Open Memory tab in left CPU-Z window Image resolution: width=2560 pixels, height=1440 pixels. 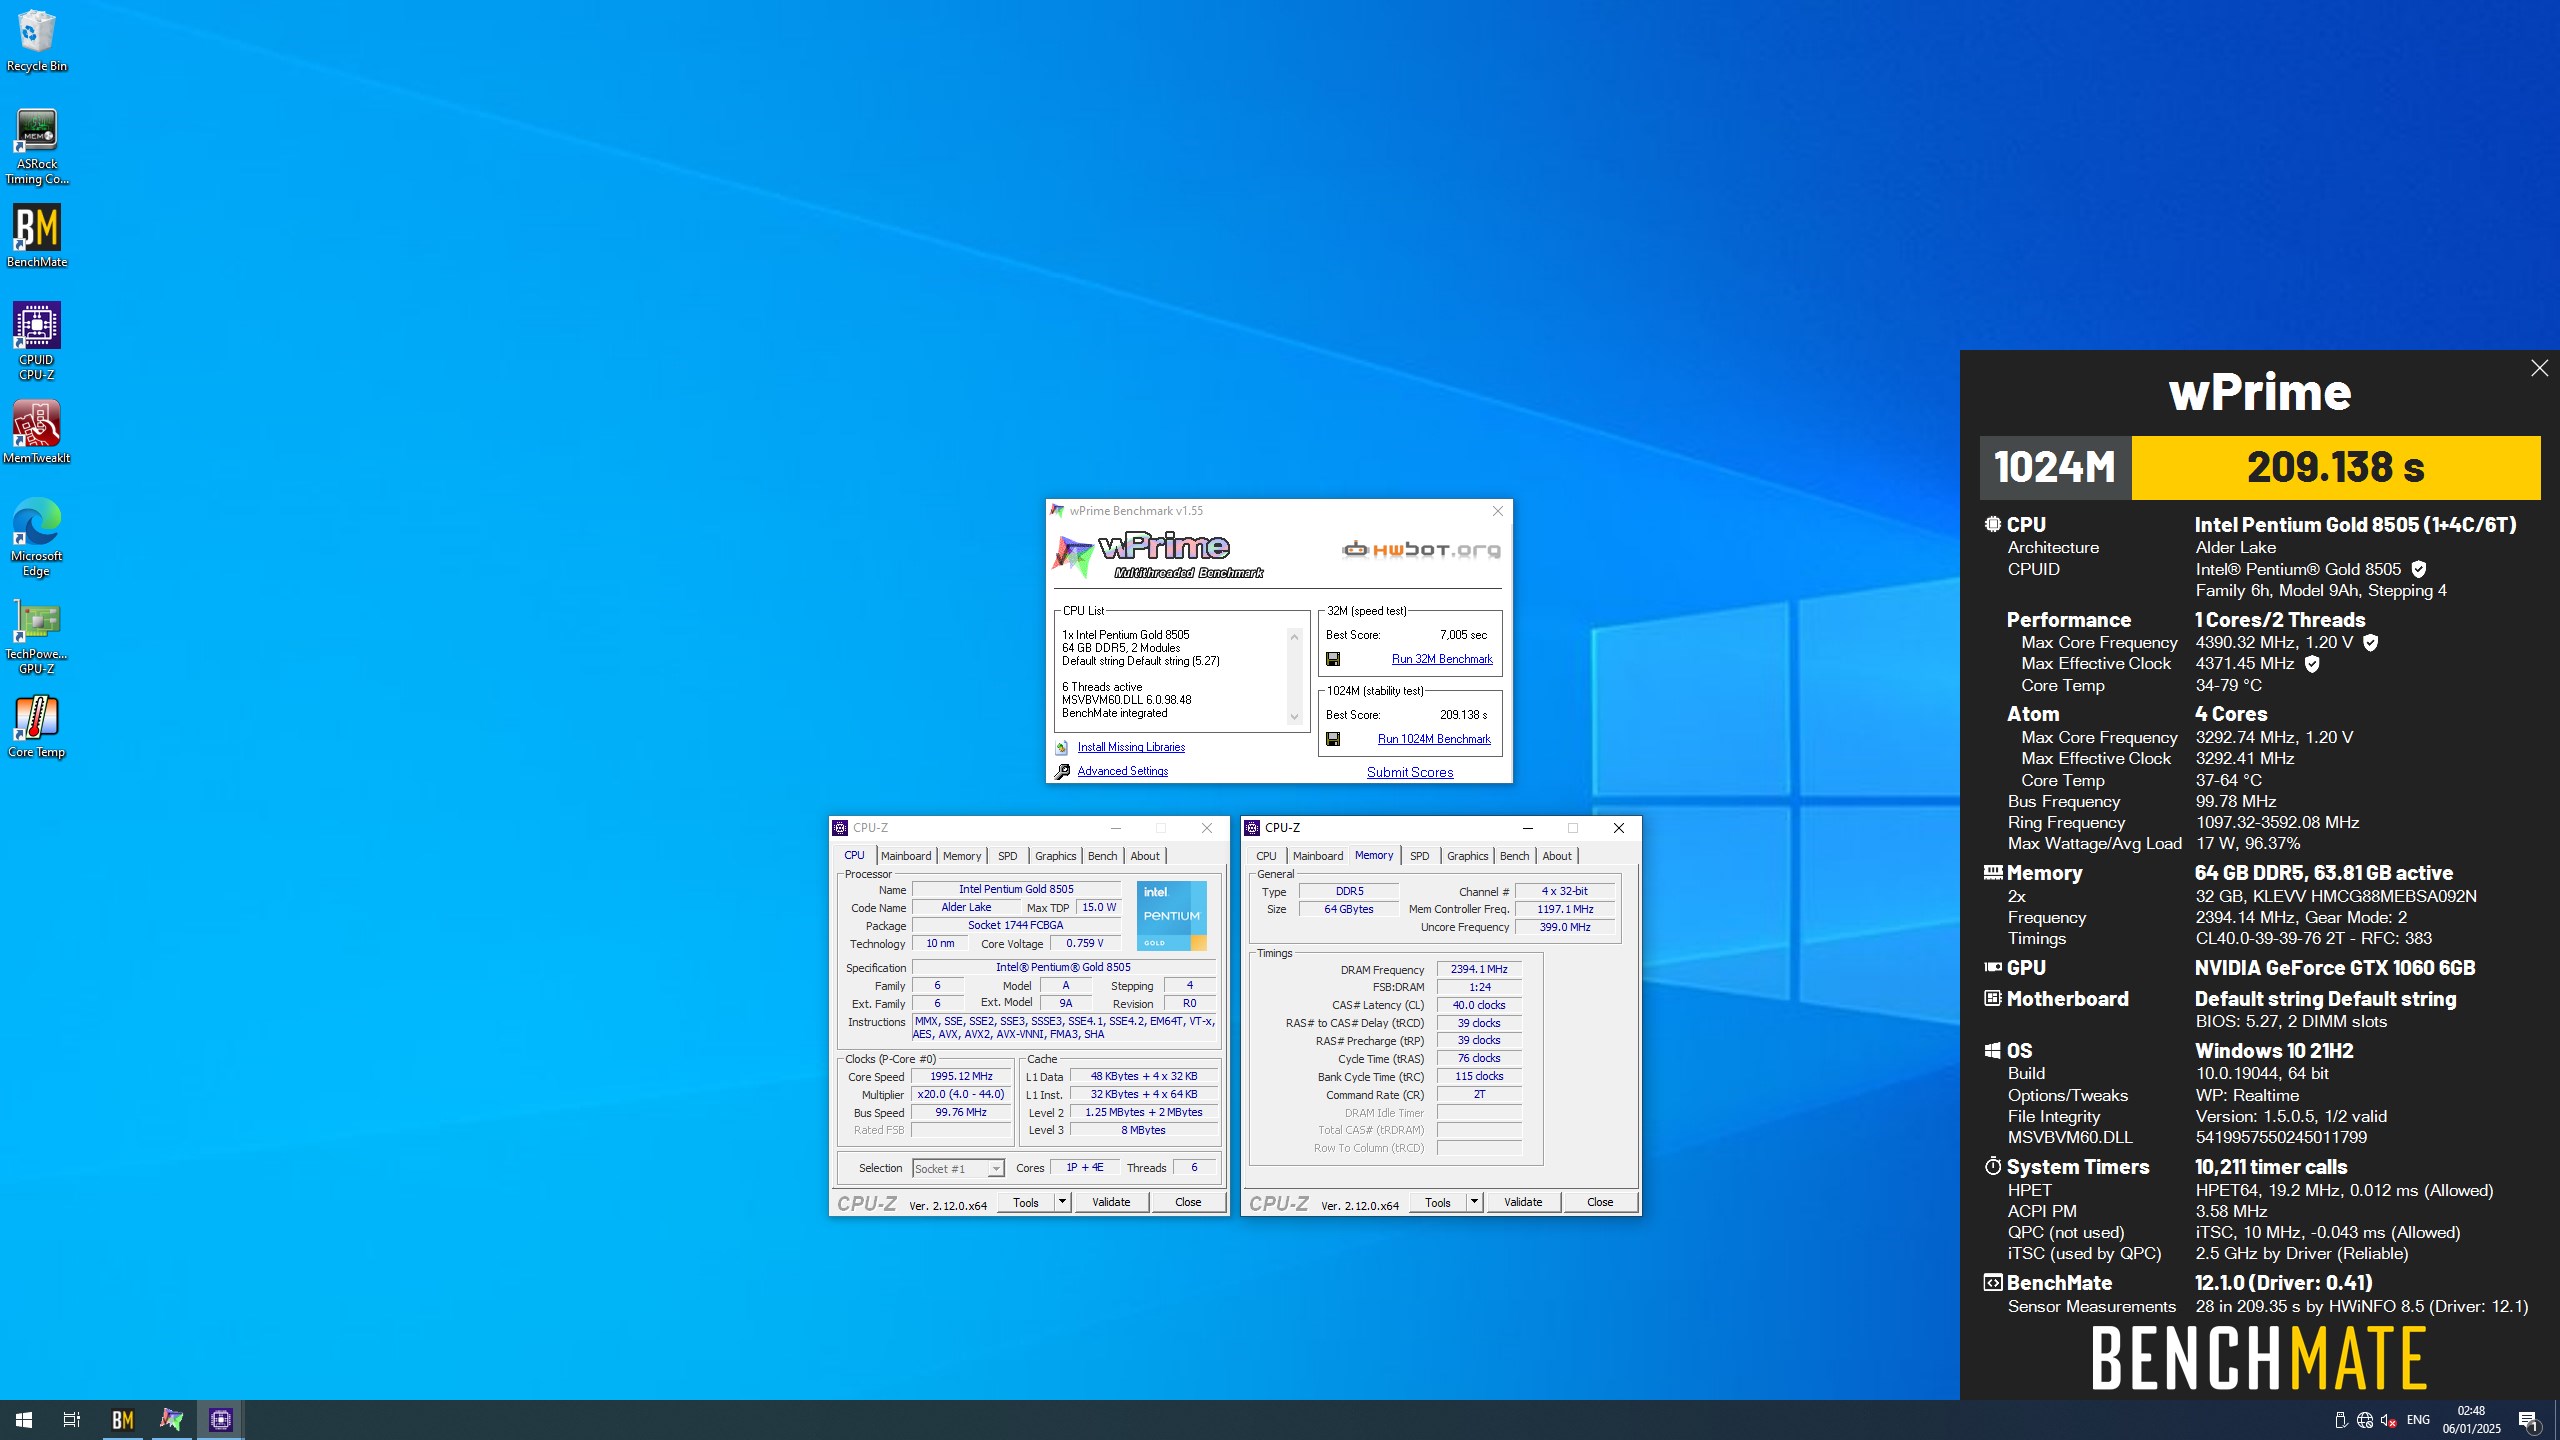[962, 856]
